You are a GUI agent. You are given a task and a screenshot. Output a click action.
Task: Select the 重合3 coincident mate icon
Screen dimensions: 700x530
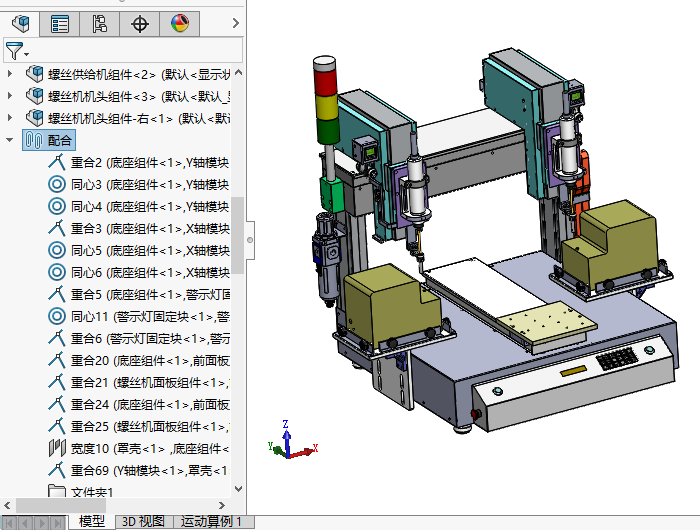click(57, 228)
